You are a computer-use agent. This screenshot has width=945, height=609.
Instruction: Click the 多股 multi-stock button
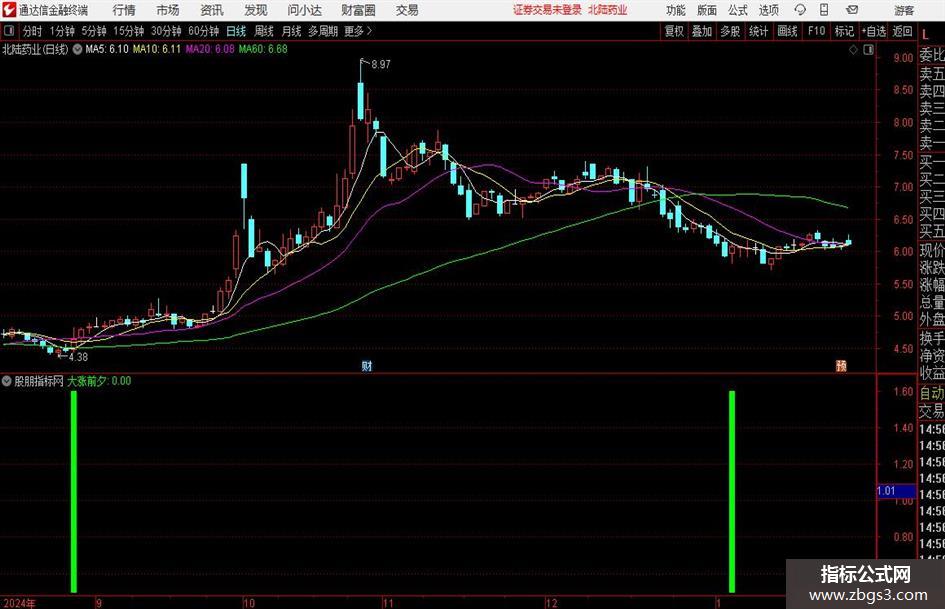click(x=730, y=31)
